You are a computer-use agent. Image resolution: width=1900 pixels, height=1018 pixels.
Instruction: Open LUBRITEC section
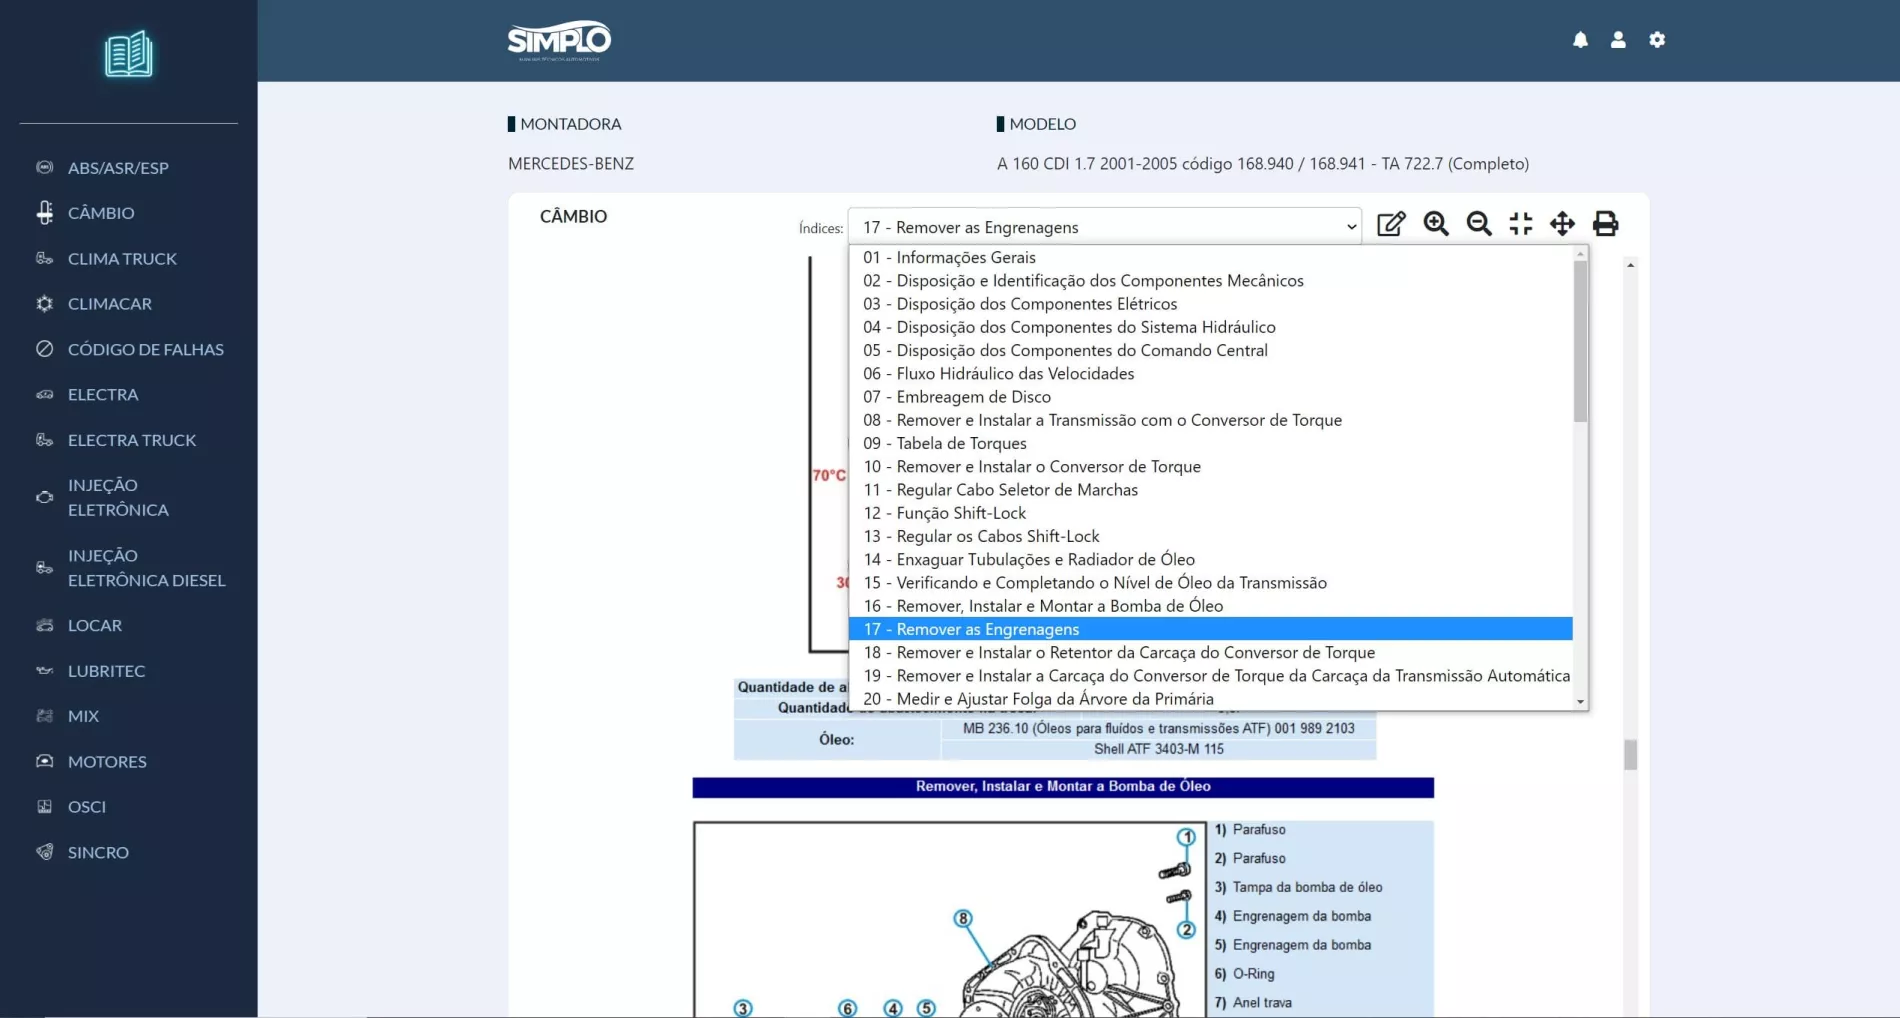click(x=106, y=670)
